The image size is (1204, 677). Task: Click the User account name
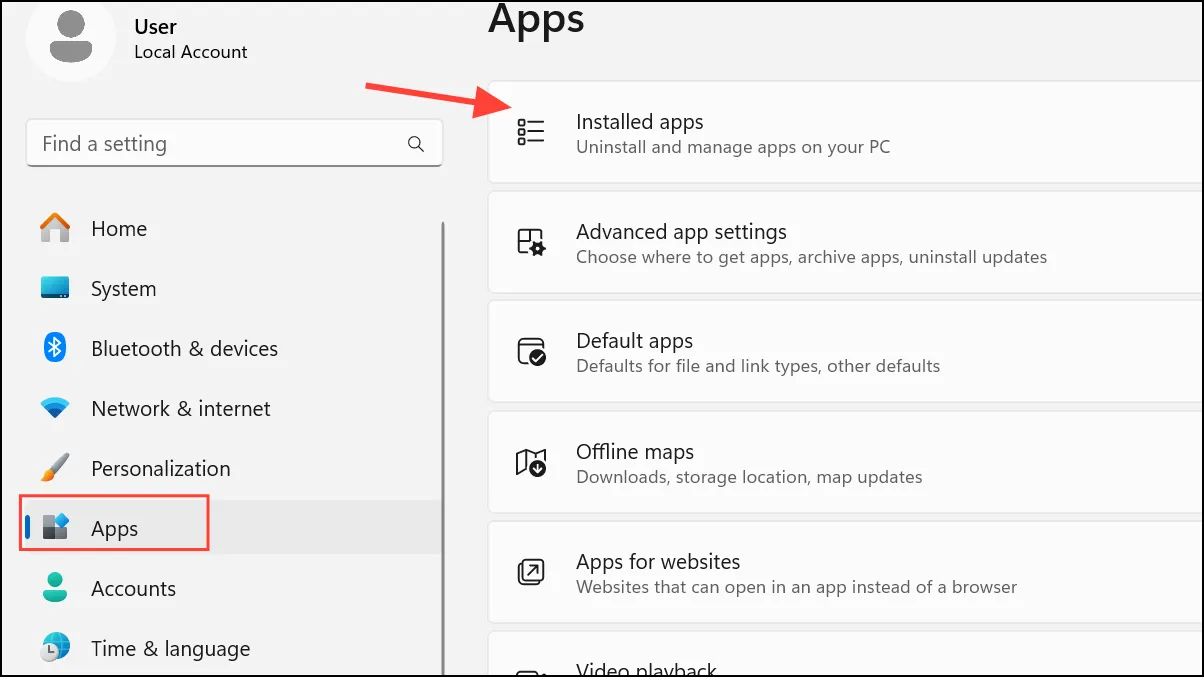pos(156,27)
